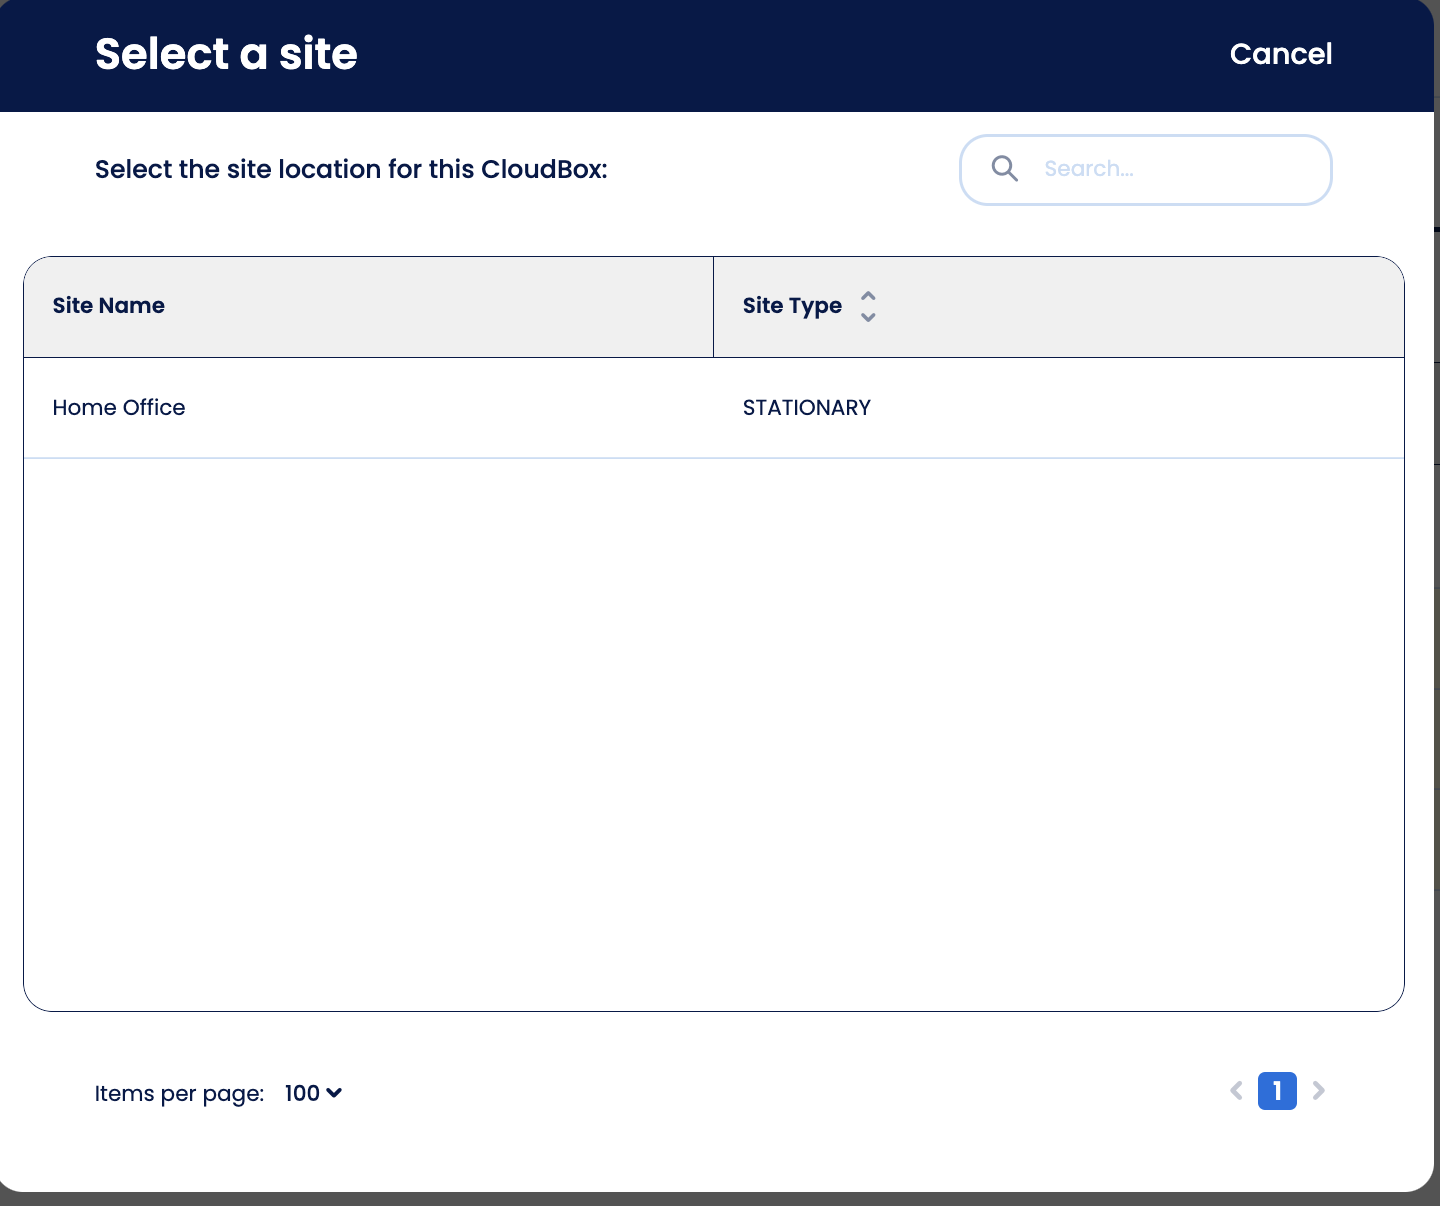Select the Home Office site row
Image resolution: width=1440 pixels, height=1206 pixels.
(x=714, y=408)
